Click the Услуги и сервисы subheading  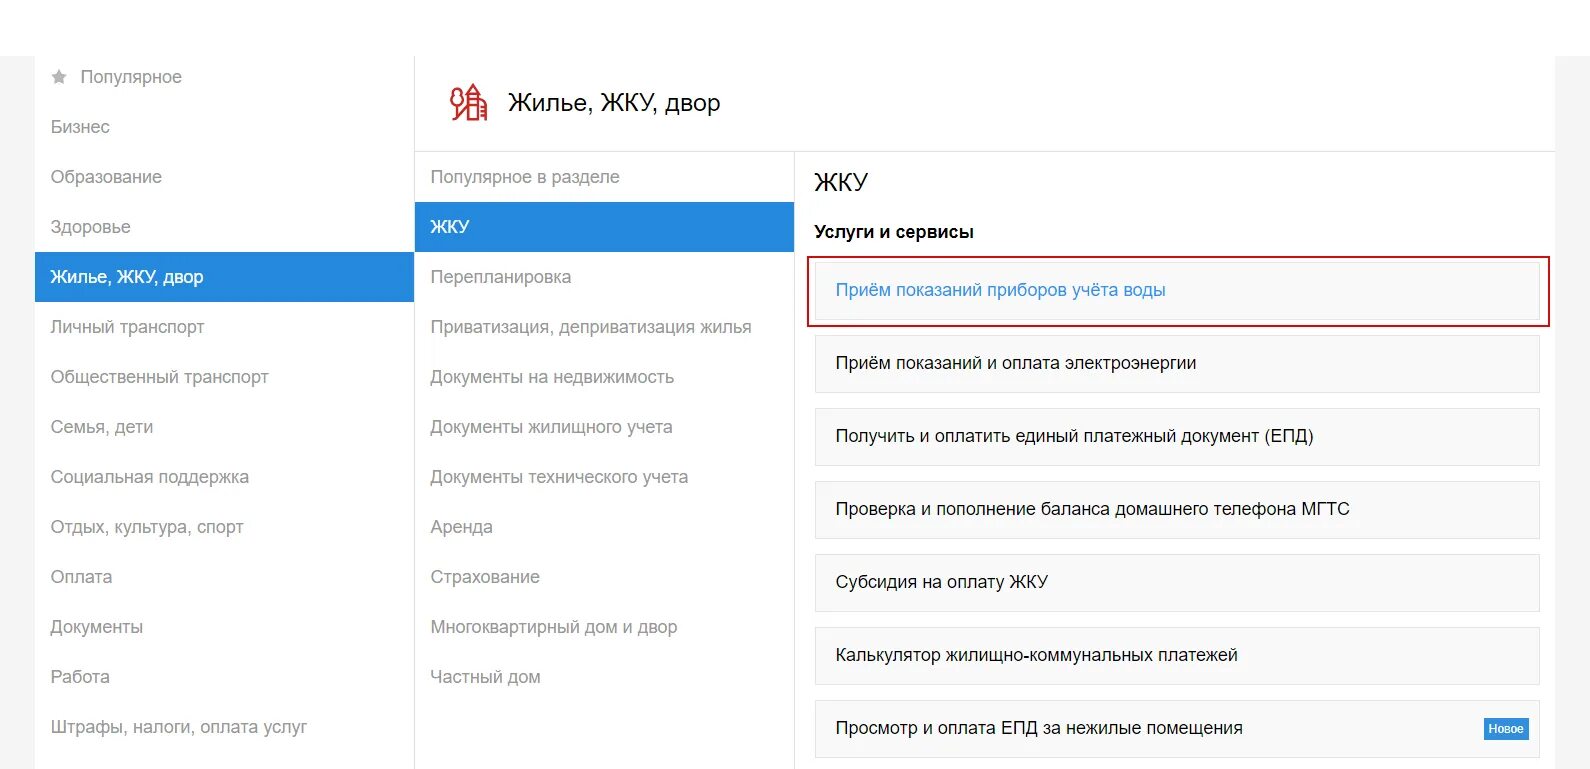point(894,232)
